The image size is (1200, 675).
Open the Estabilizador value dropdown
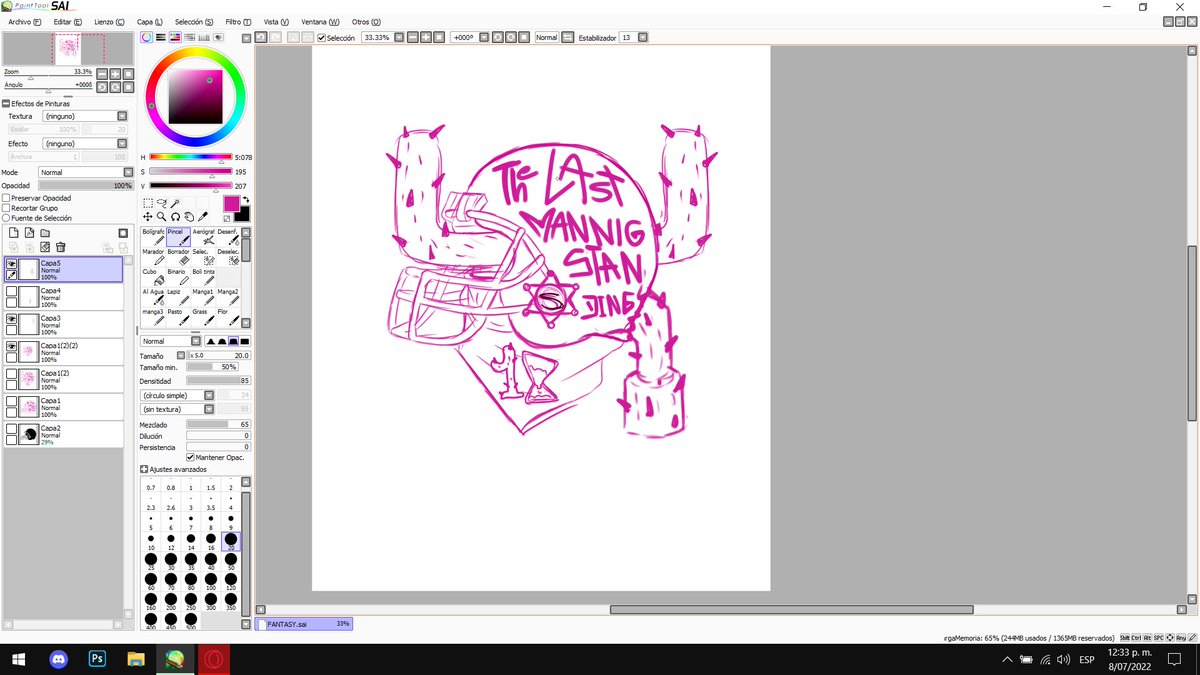point(641,37)
